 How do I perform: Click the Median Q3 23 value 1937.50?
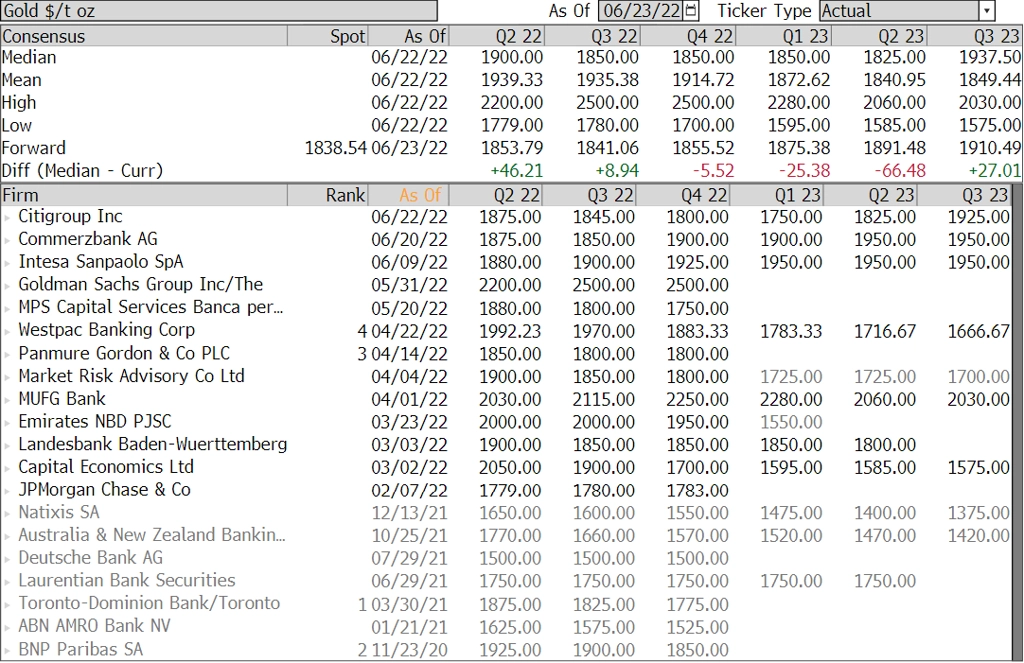click(989, 57)
